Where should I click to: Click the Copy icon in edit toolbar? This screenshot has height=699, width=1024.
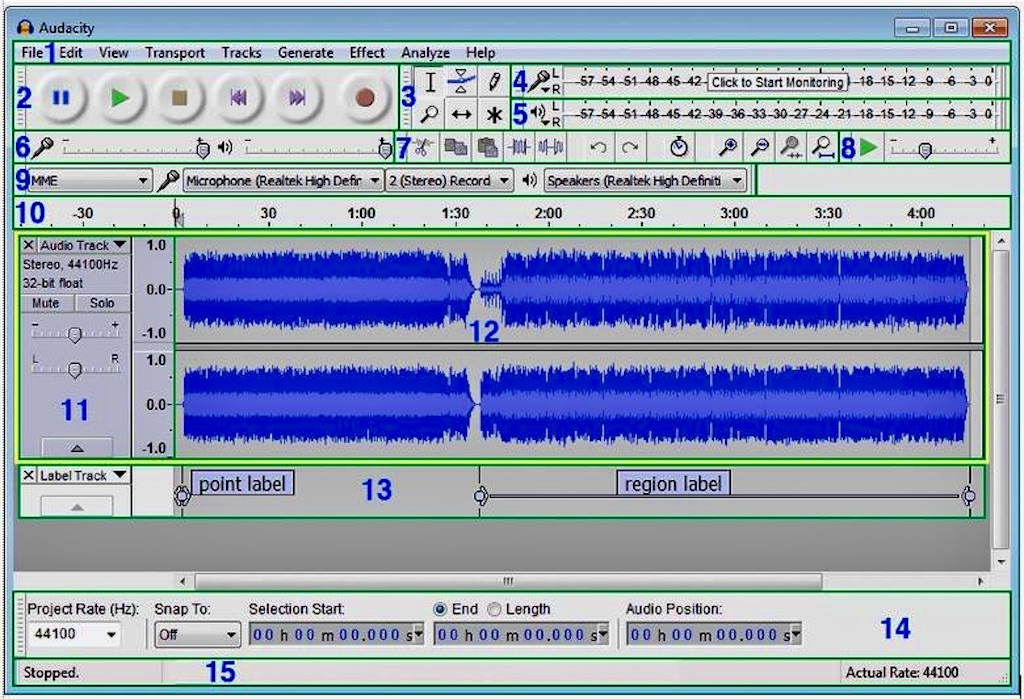[x=455, y=147]
